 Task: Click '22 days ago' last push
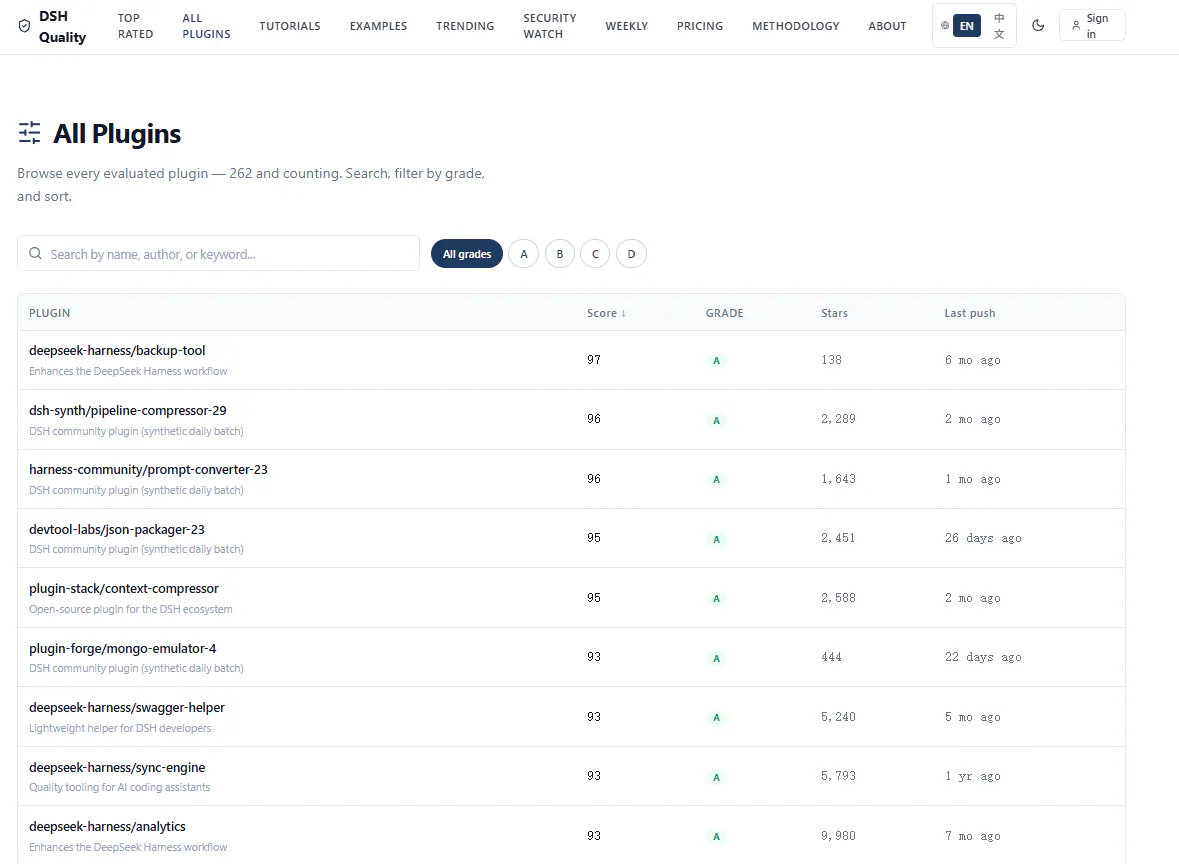point(983,656)
